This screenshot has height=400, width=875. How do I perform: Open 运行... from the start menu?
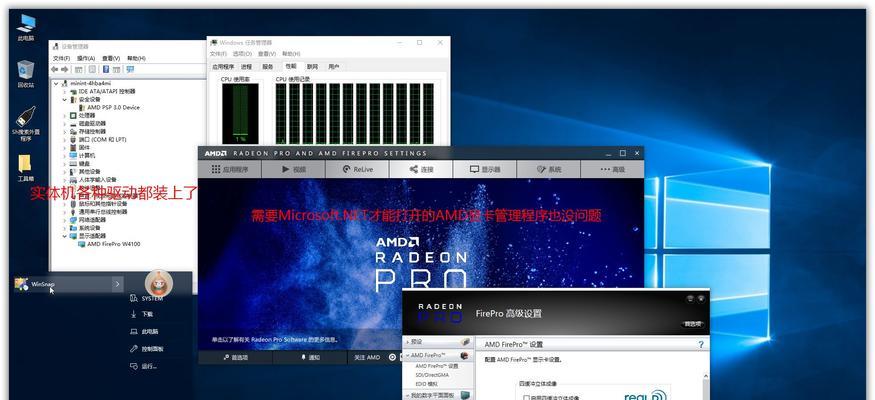point(143,367)
